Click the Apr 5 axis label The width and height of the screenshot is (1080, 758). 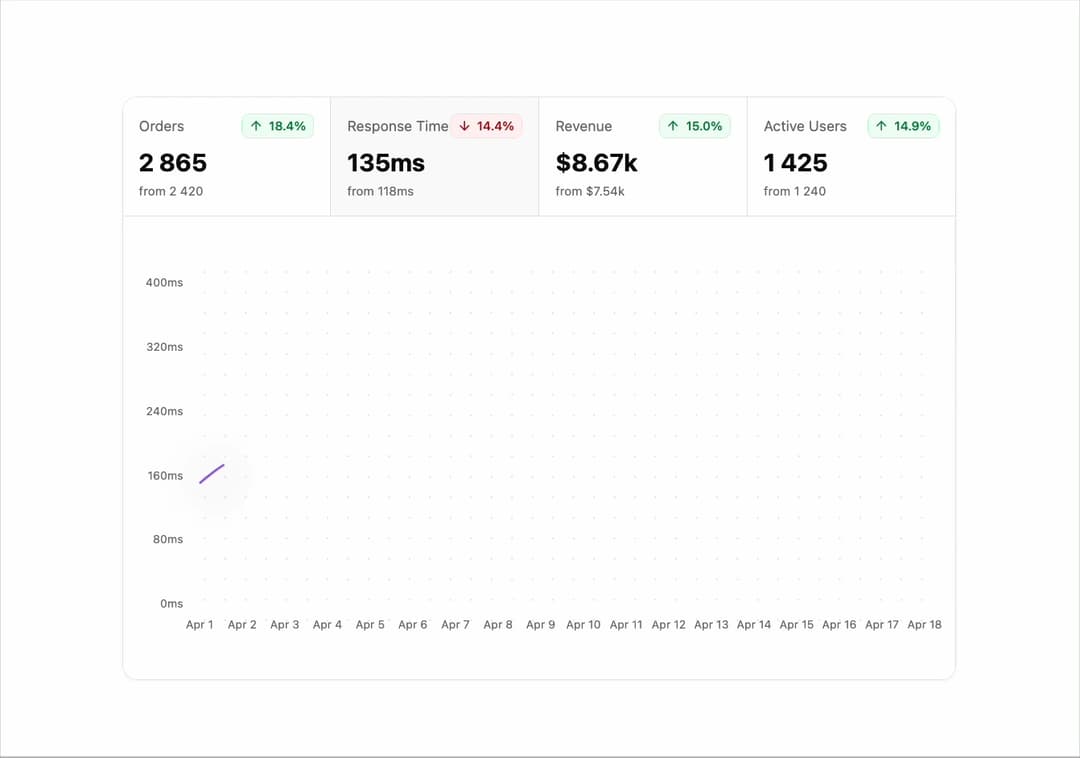(370, 624)
